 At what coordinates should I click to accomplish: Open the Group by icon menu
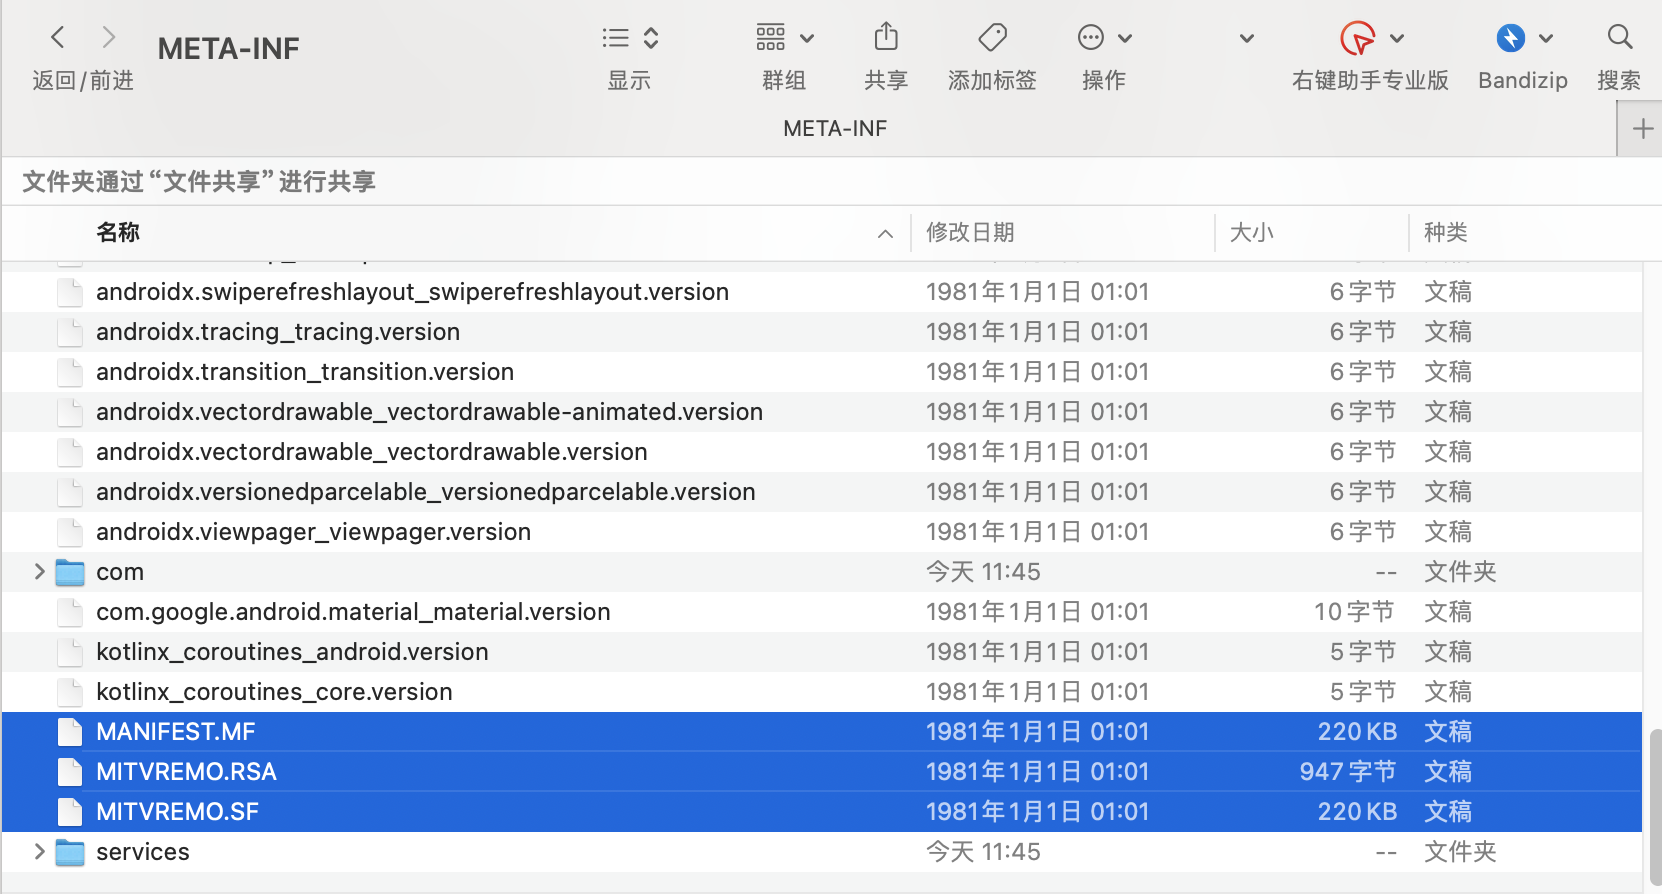click(x=784, y=38)
